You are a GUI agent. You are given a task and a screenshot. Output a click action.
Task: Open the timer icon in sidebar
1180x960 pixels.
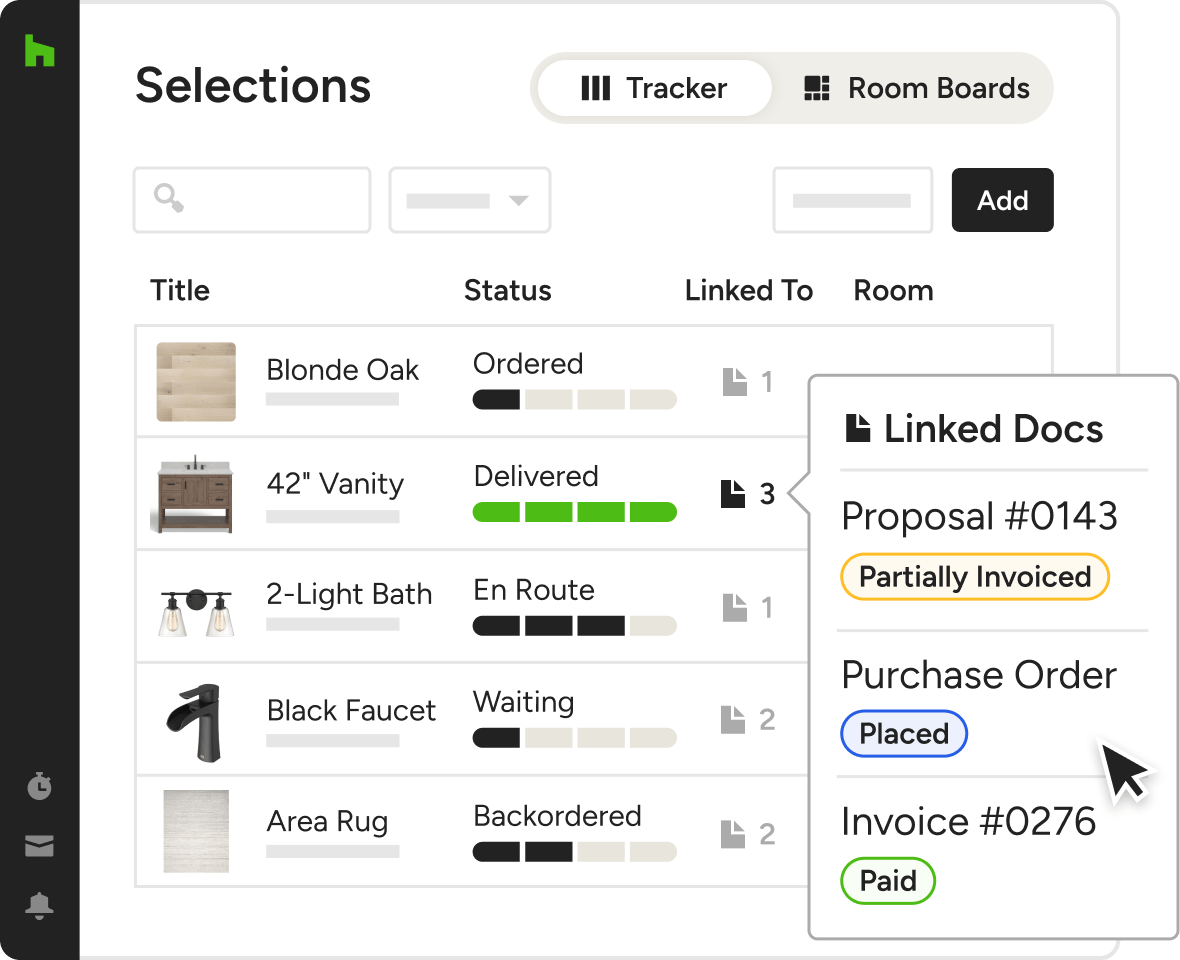tap(39, 787)
